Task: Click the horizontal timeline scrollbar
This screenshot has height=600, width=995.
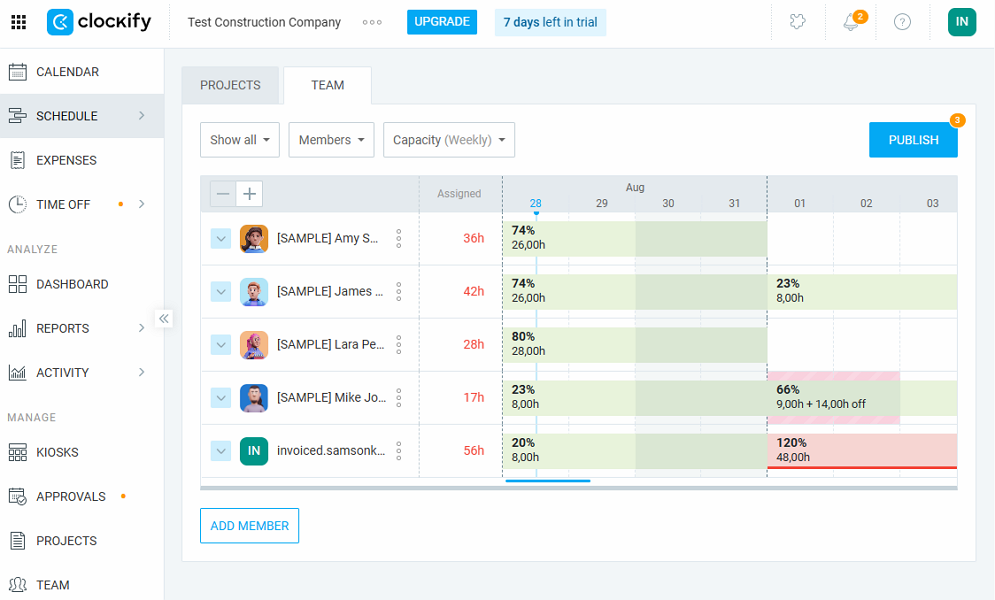Action: pos(547,482)
